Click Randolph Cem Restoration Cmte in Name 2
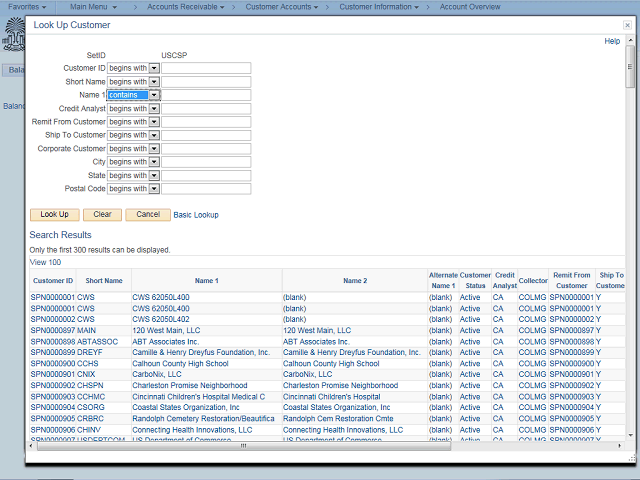The width and height of the screenshot is (640, 480). pos(338,418)
